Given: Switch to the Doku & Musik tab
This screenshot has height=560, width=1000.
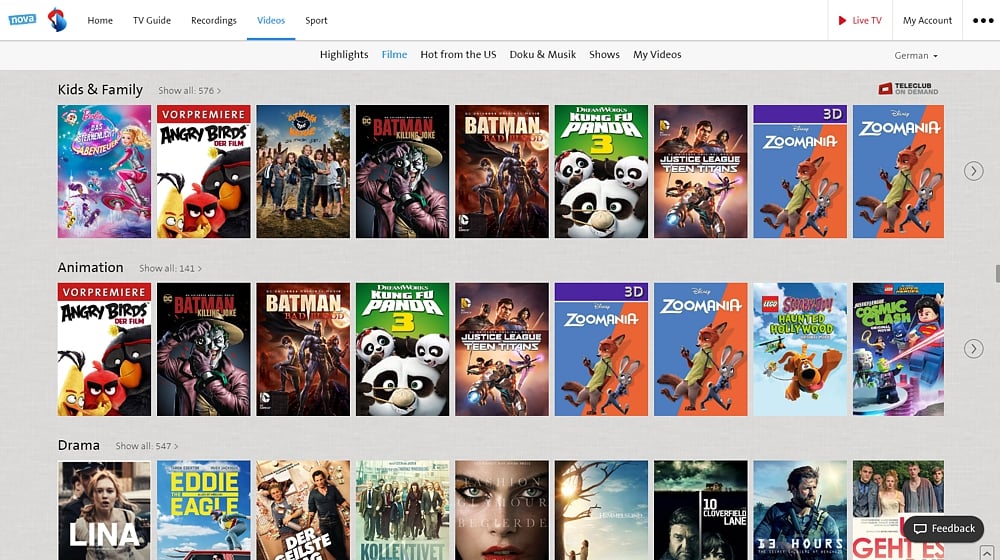Looking at the screenshot, I should coord(543,55).
